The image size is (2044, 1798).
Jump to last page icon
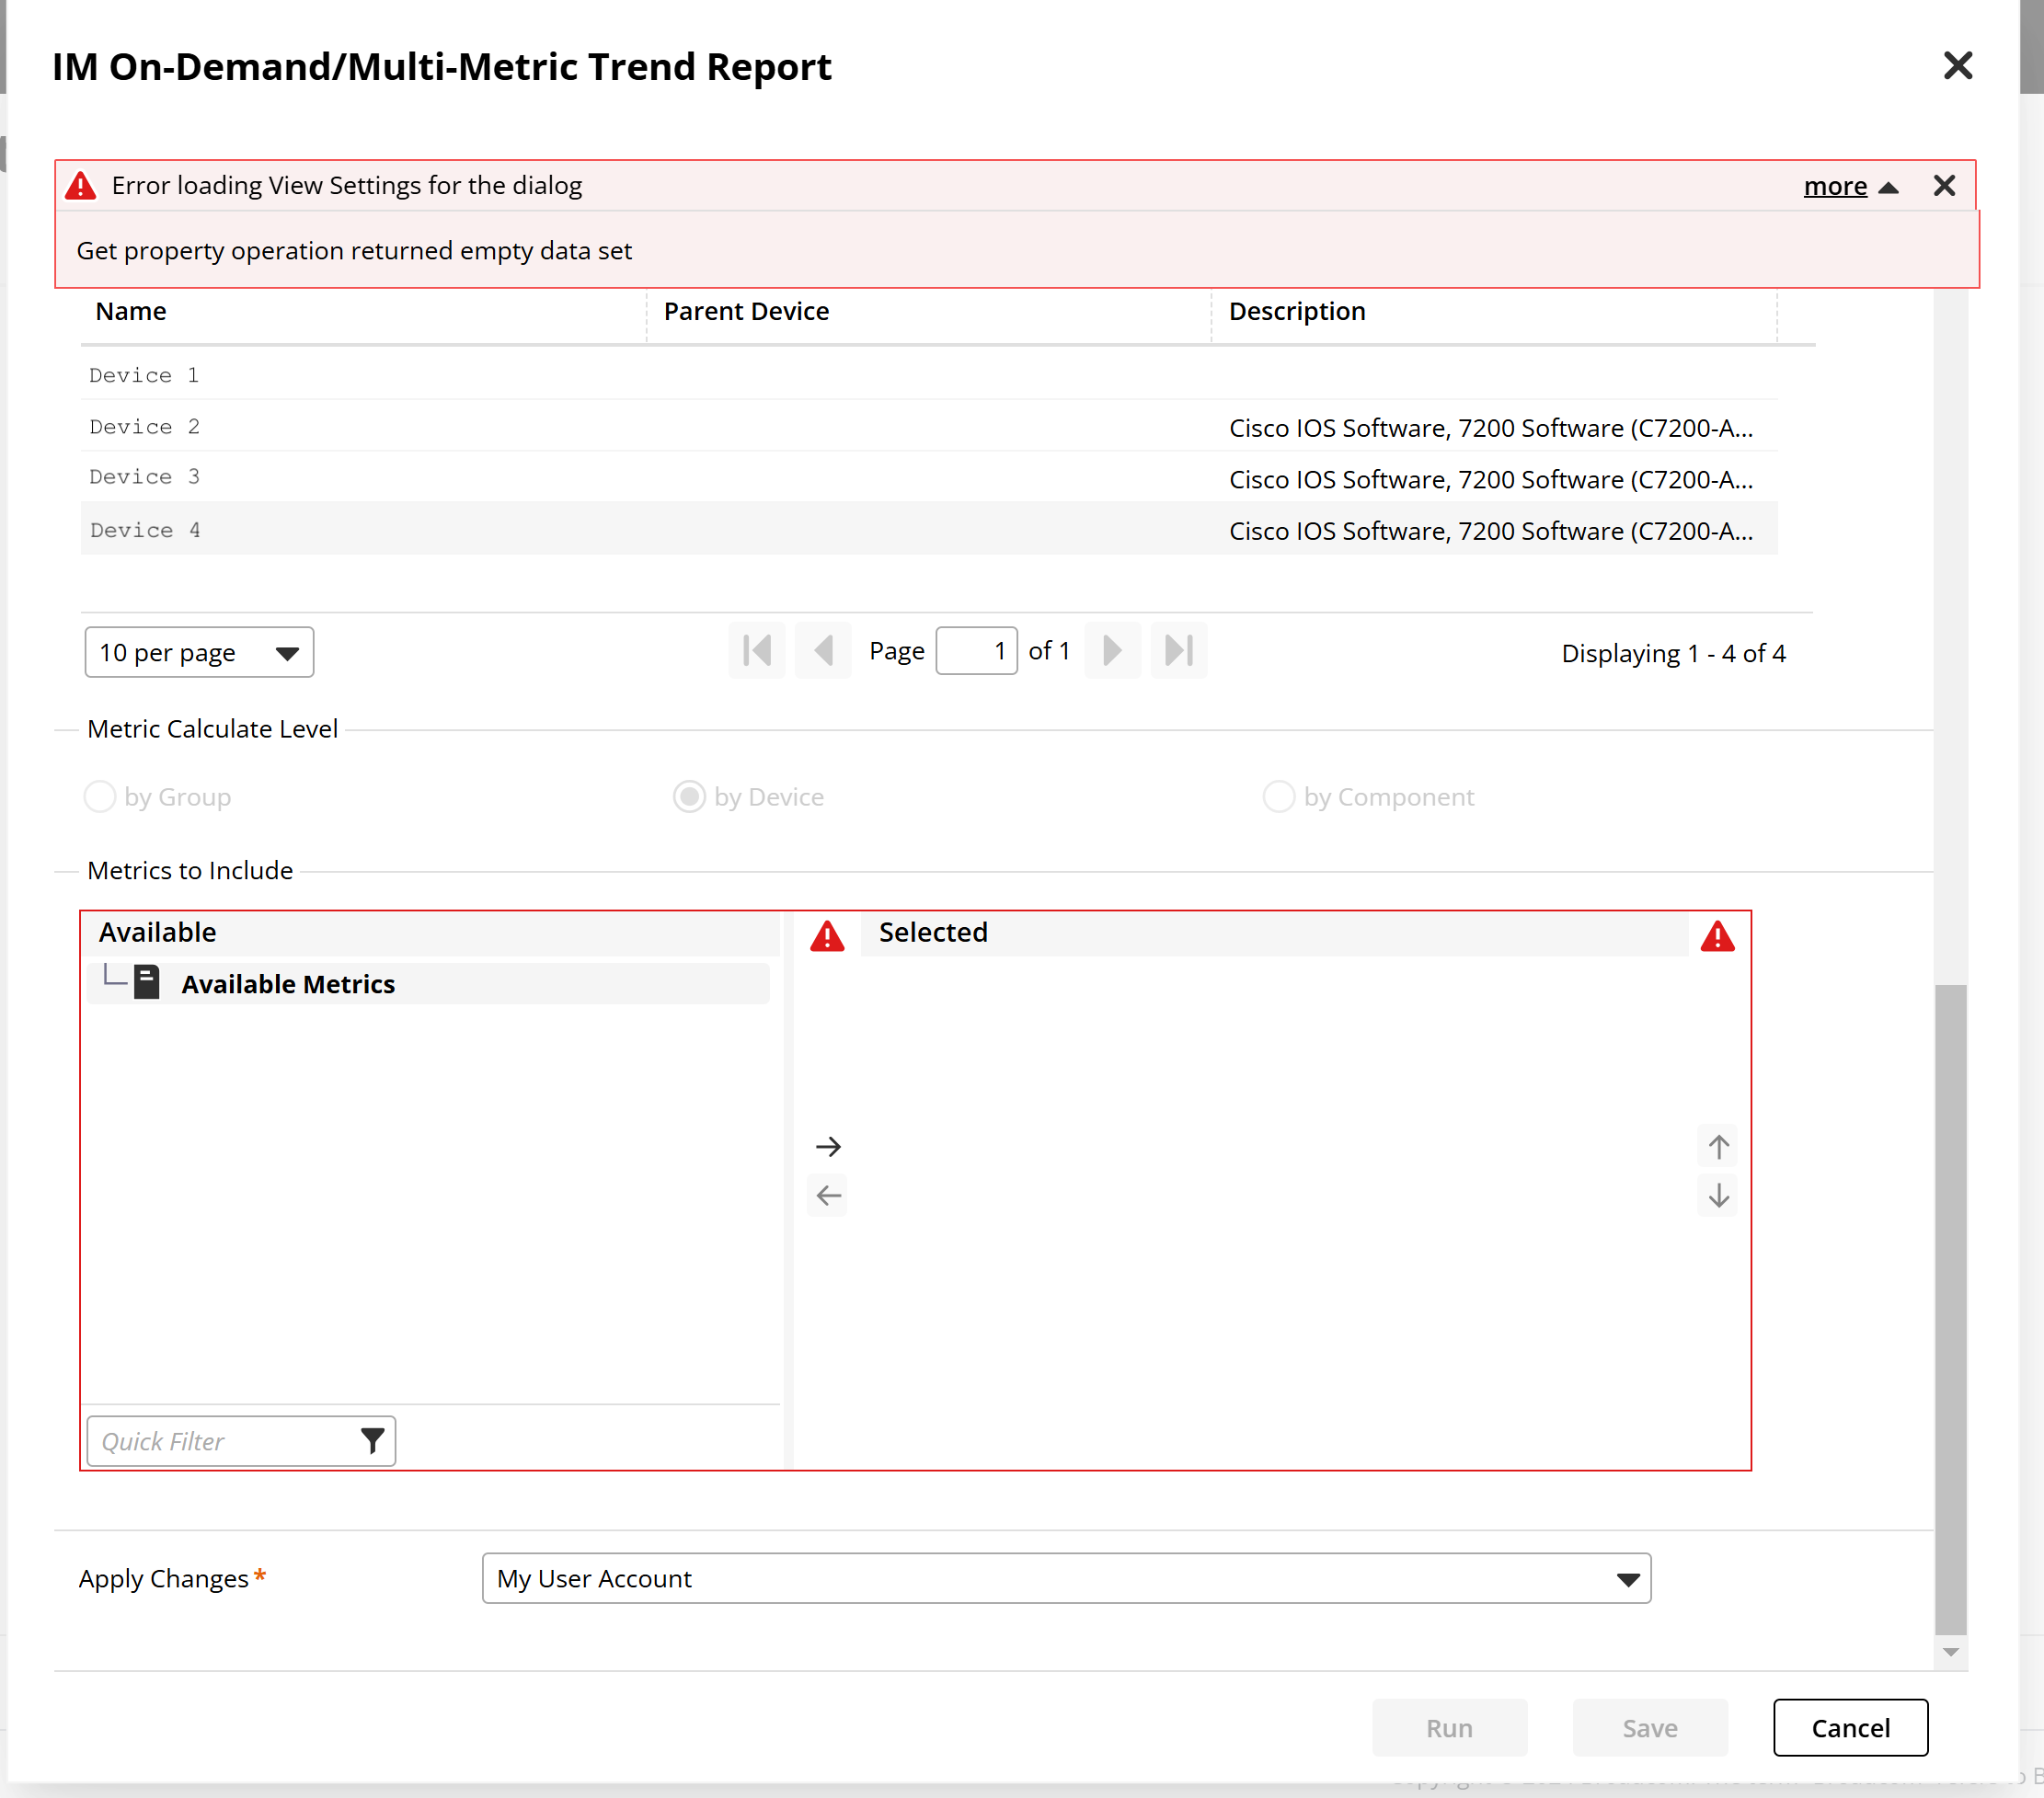tap(1178, 651)
